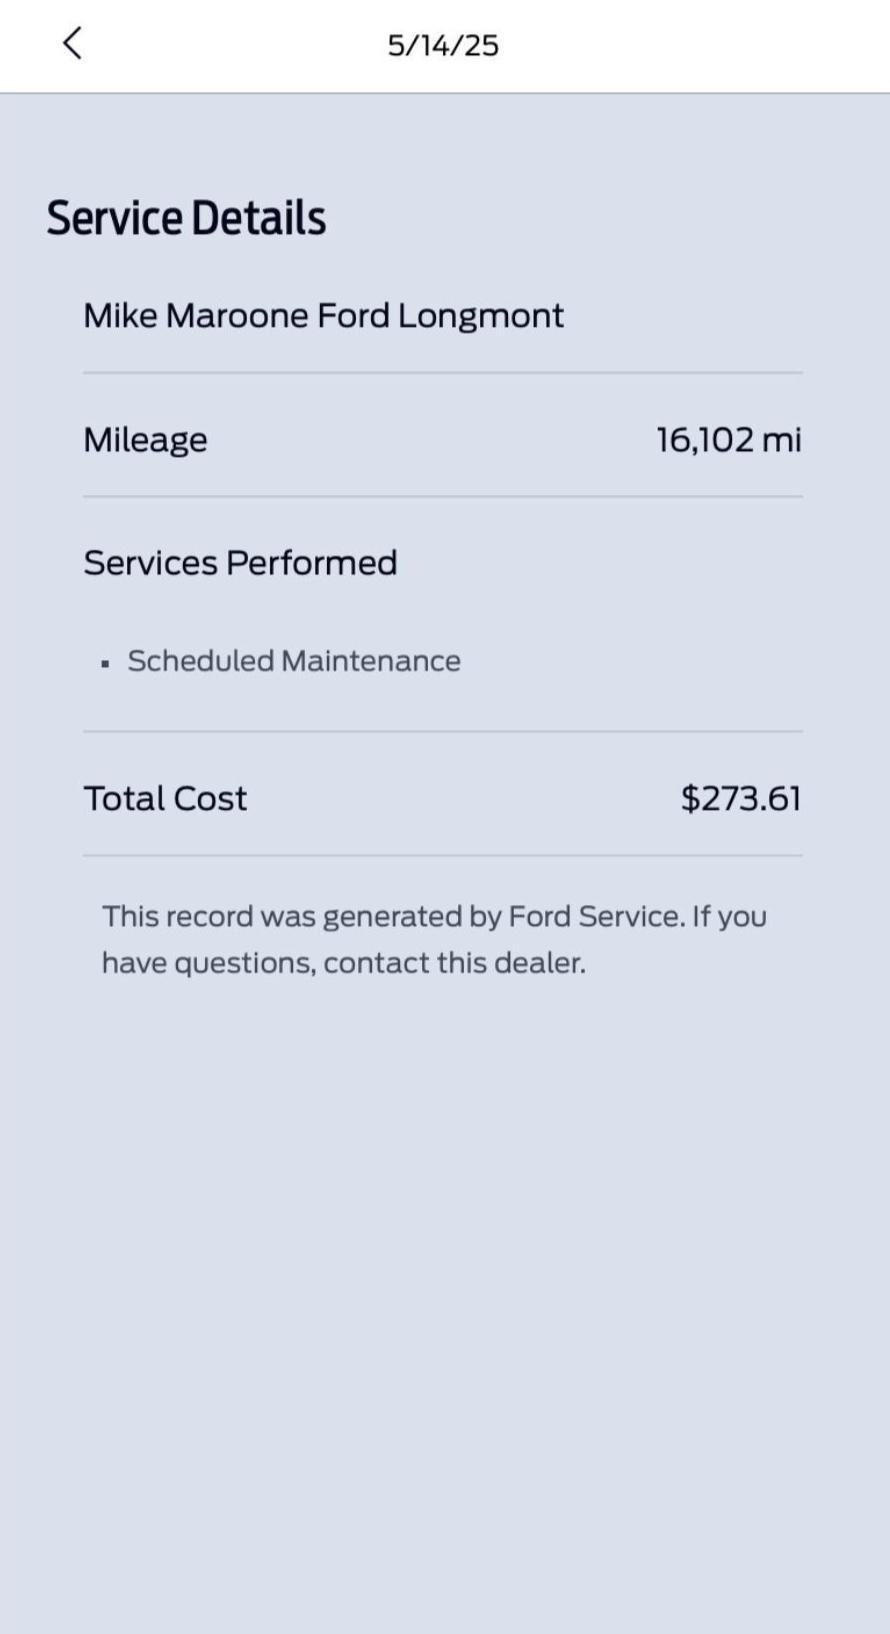Tap the back arrow icon
890x1634 pixels.
pyautogui.click(x=72, y=44)
